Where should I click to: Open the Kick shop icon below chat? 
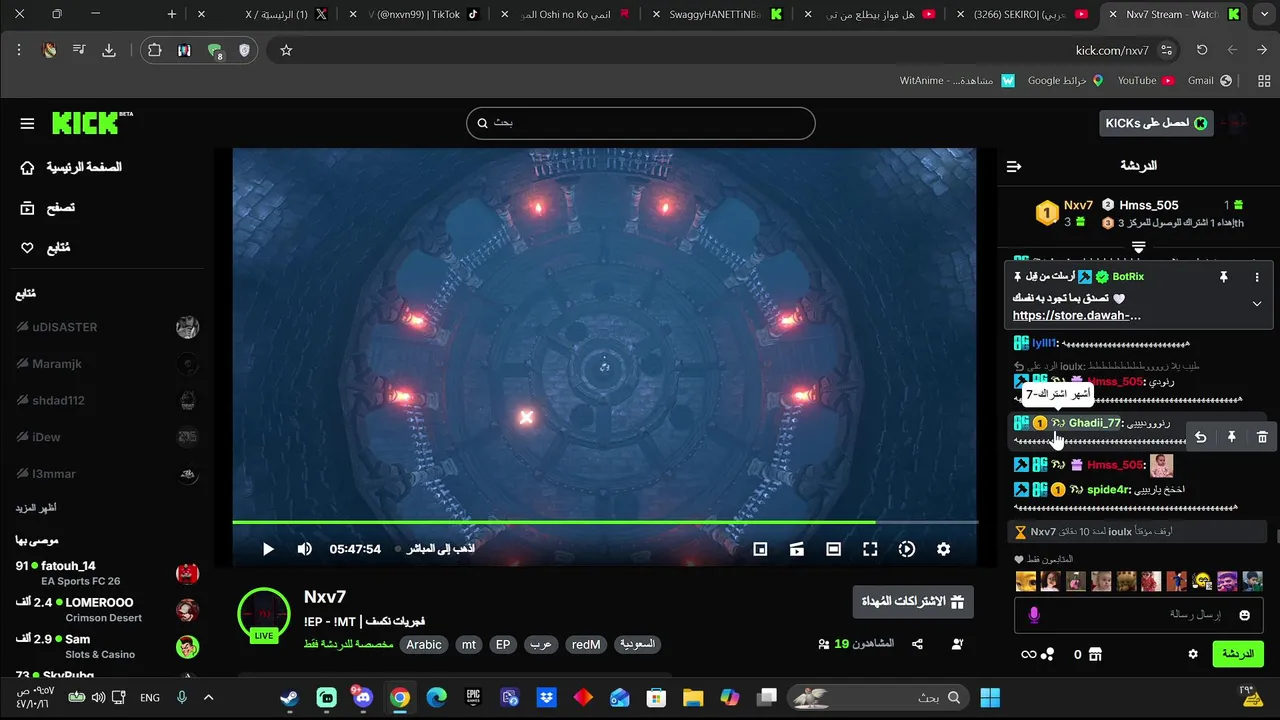coord(1095,654)
